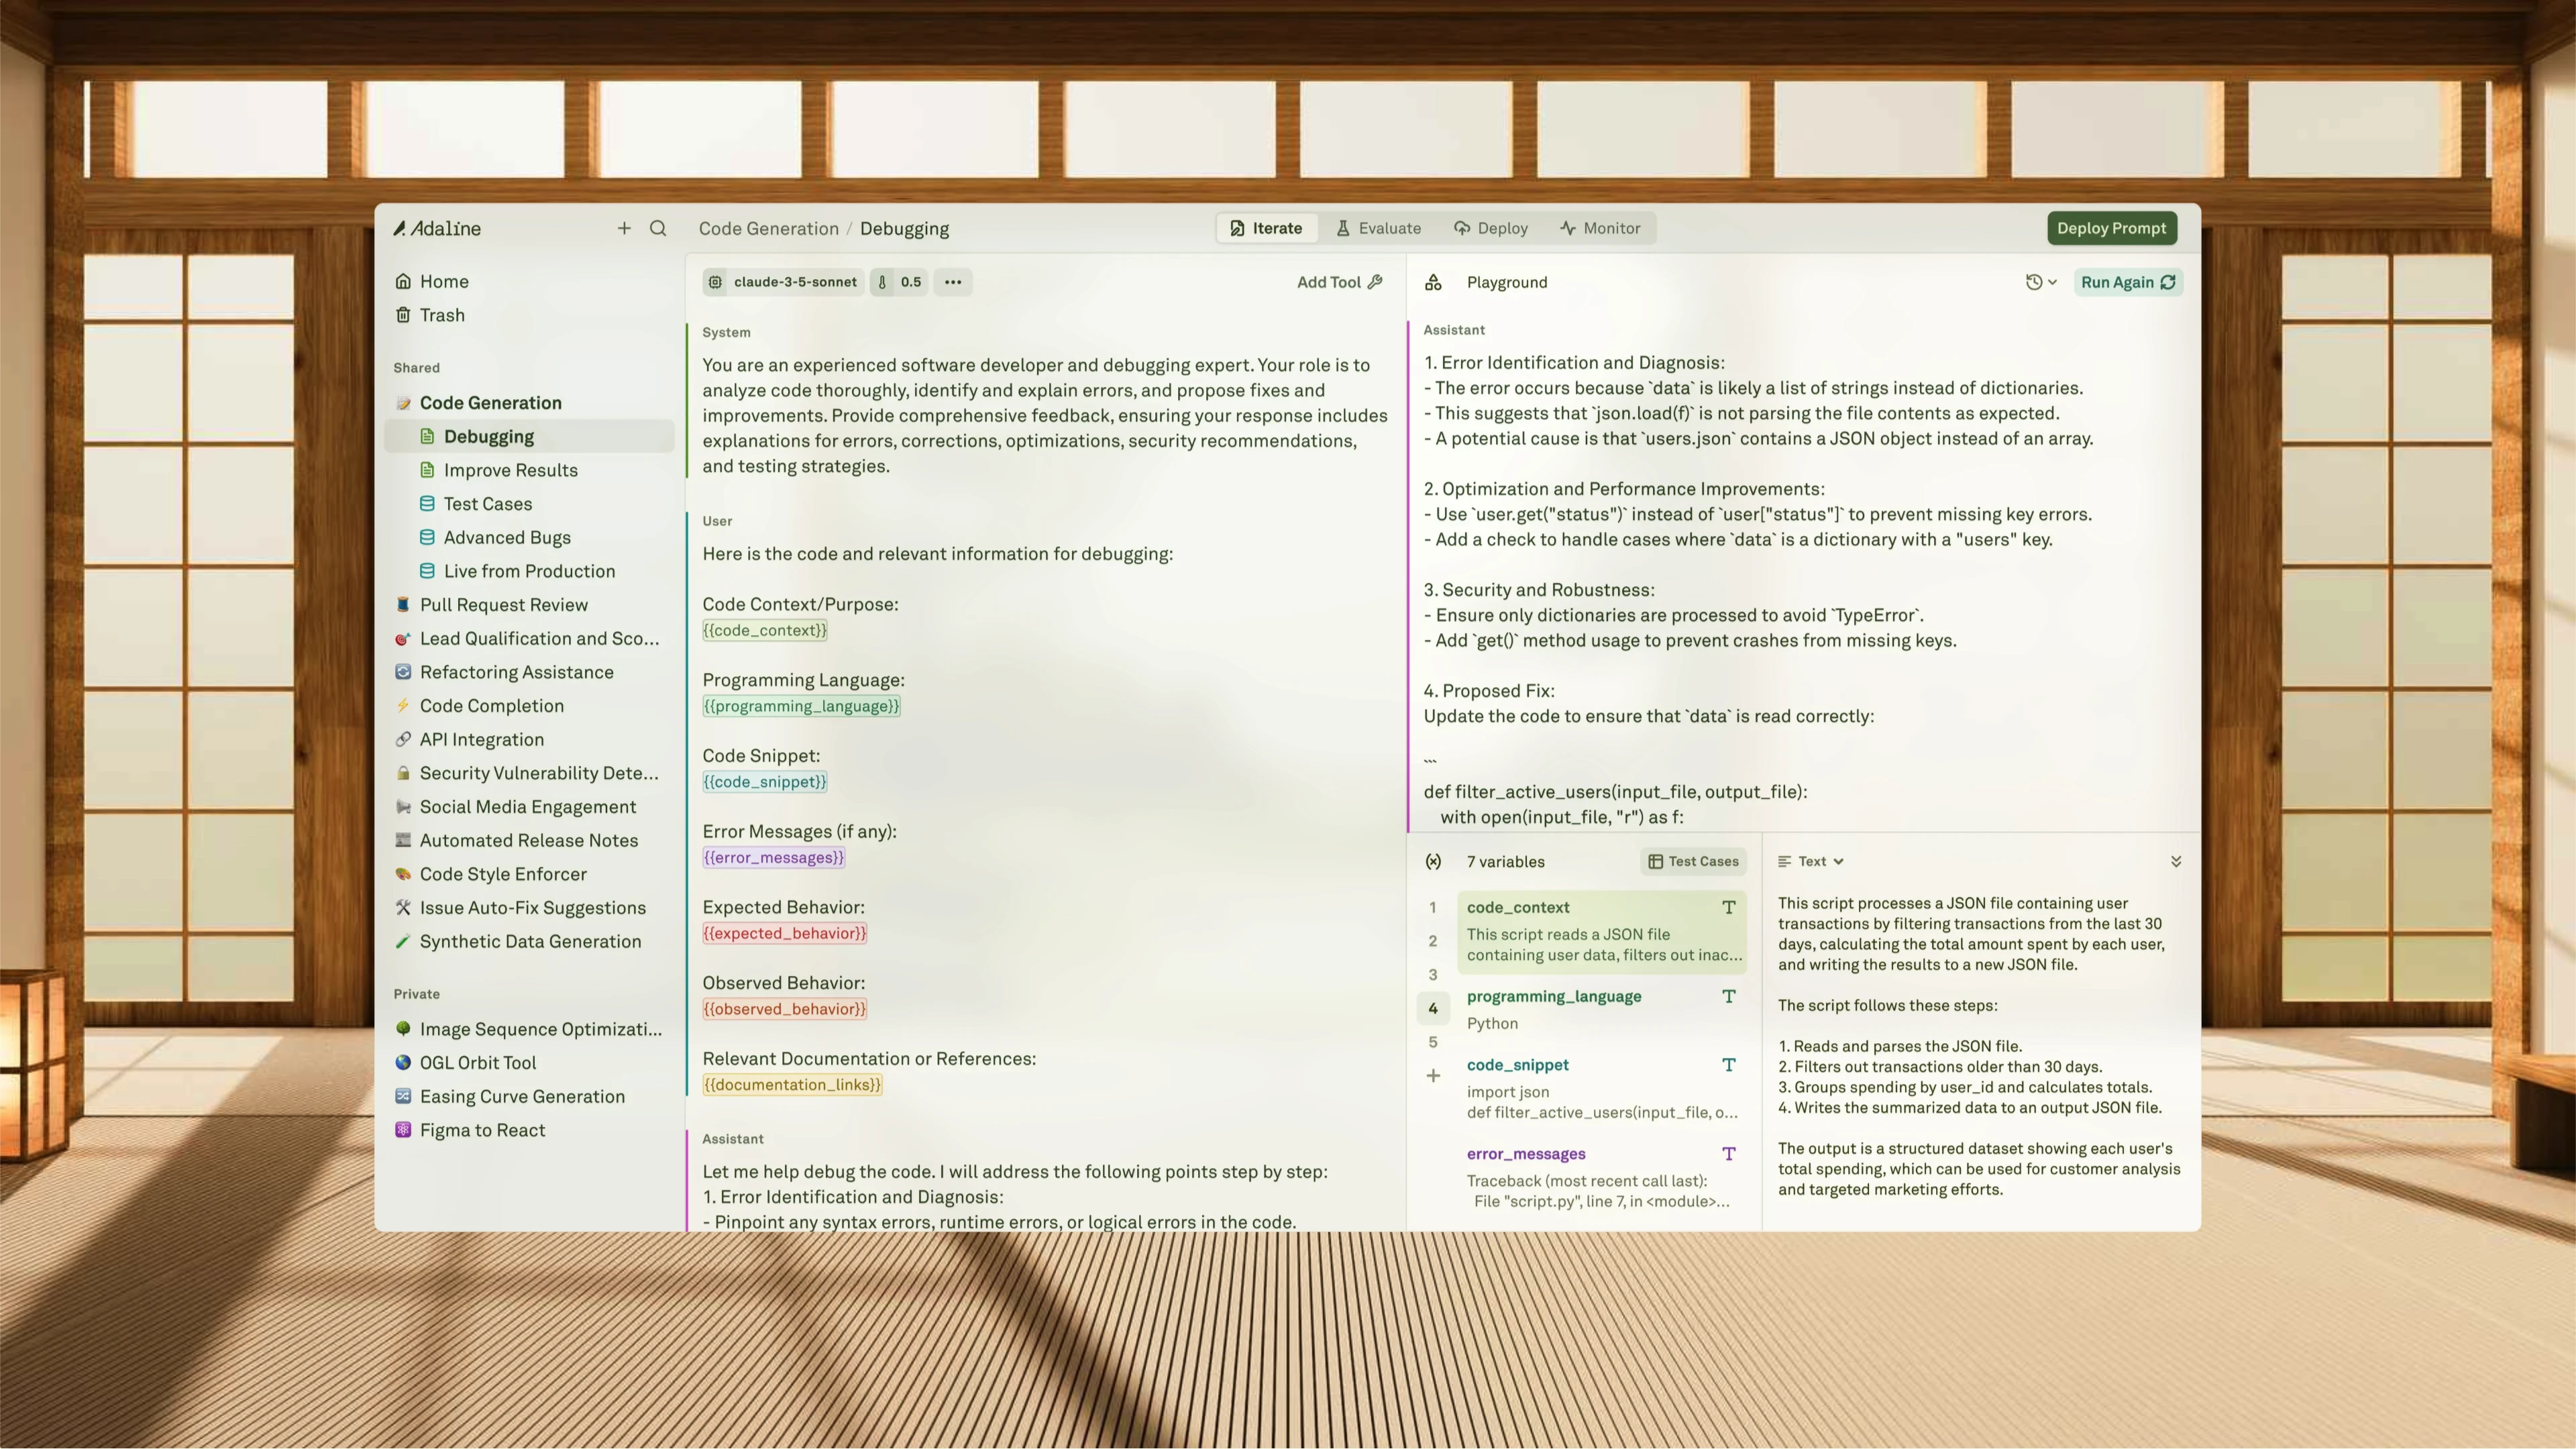Click Code Generation breadcrumb
2576x1449 pixels.
click(x=768, y=228)
